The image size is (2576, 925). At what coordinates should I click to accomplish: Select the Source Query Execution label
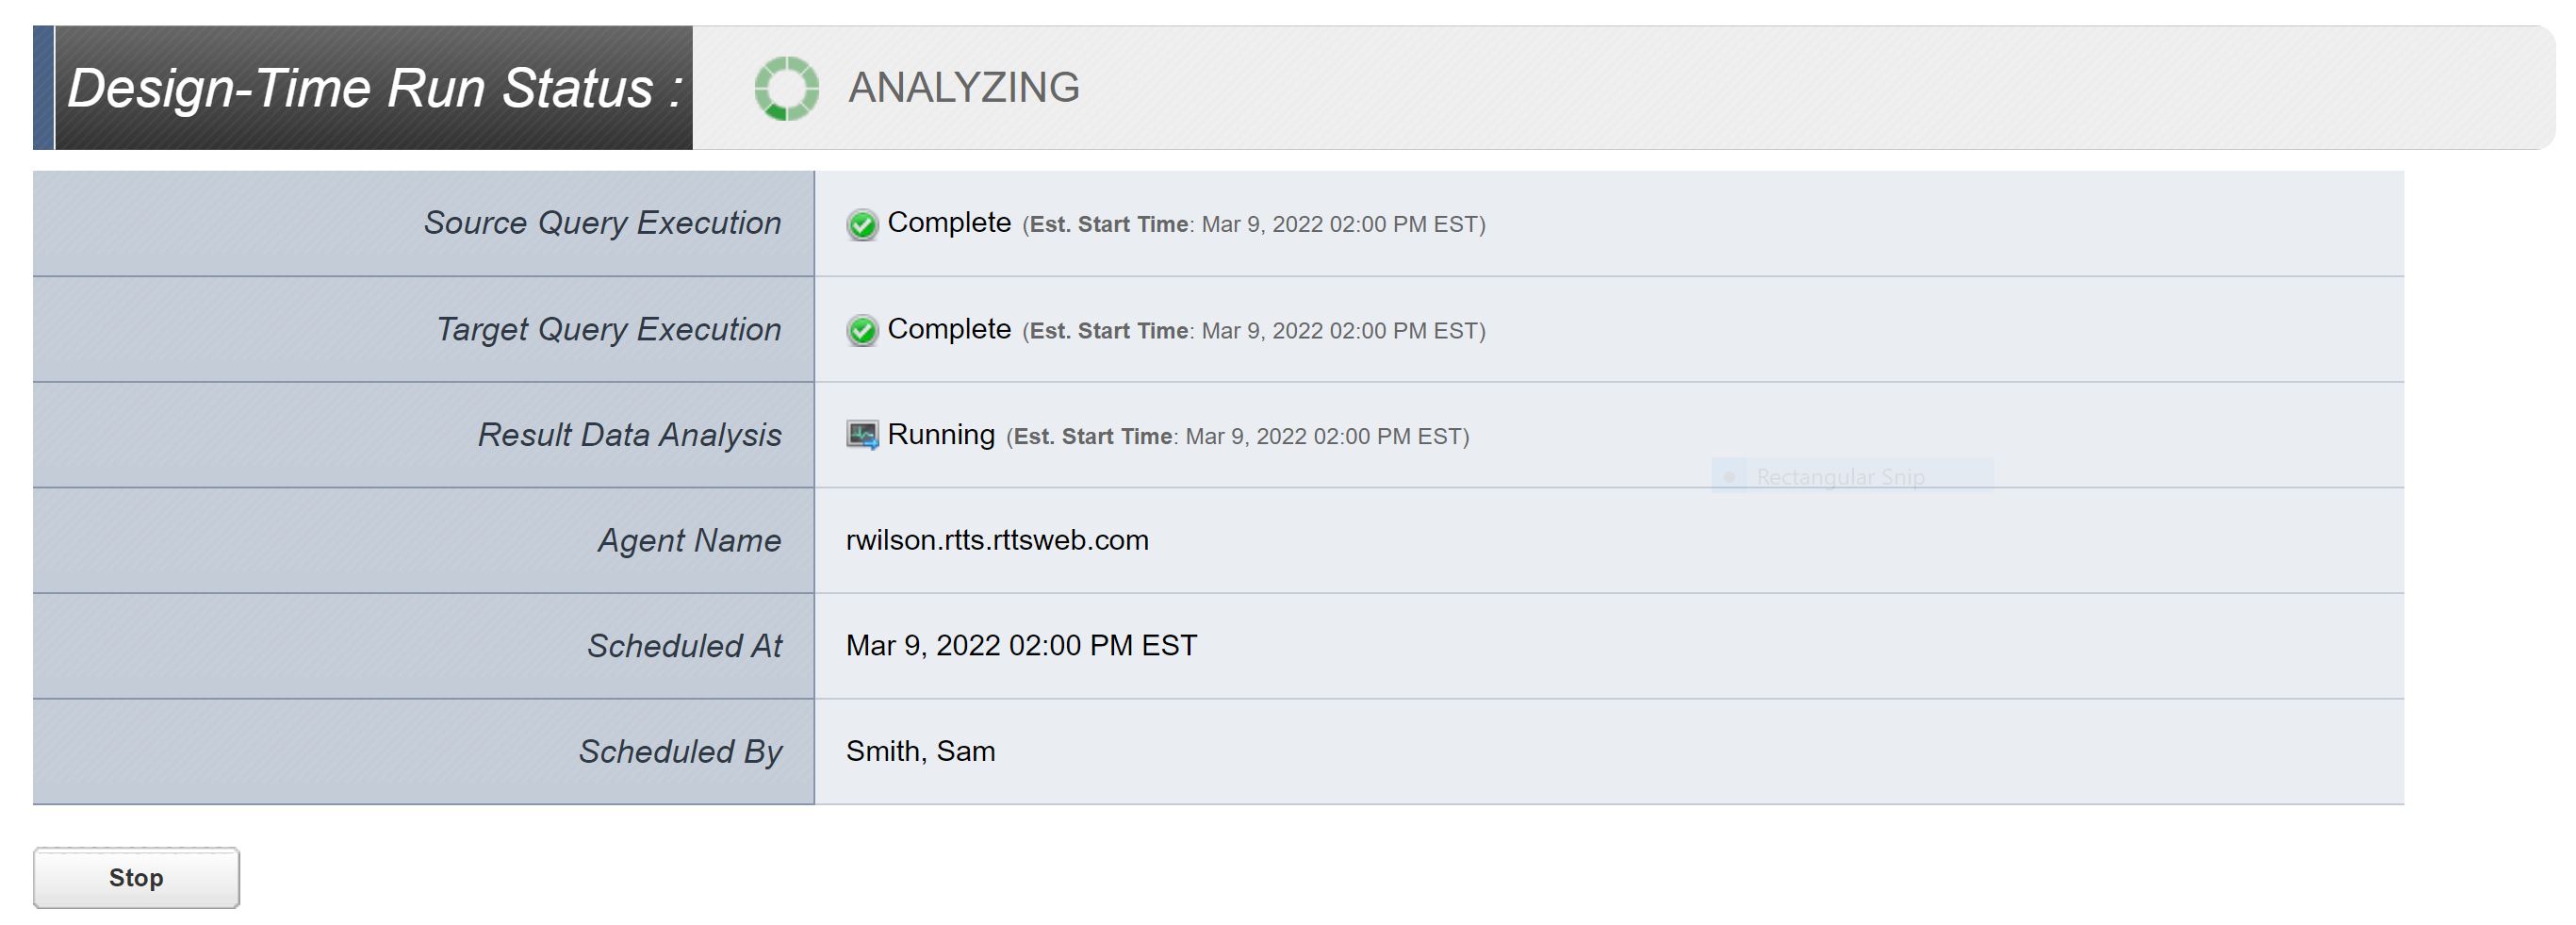point(602,223)
